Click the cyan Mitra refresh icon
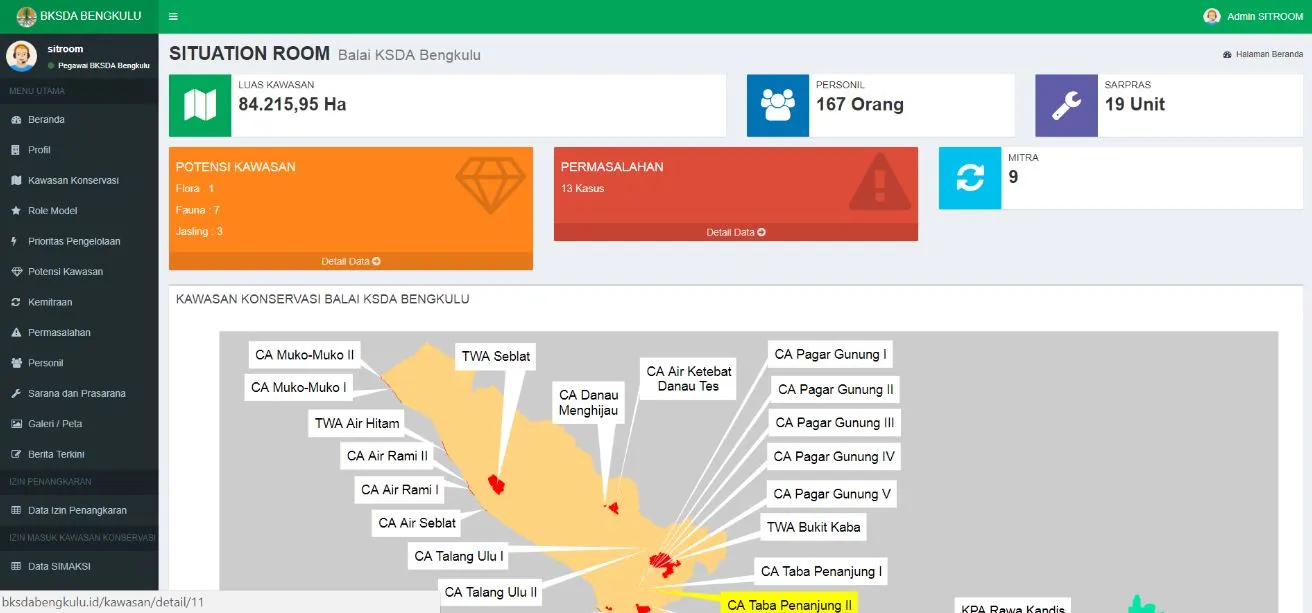This screenshot has height=613, width=1312. point(969,178)
